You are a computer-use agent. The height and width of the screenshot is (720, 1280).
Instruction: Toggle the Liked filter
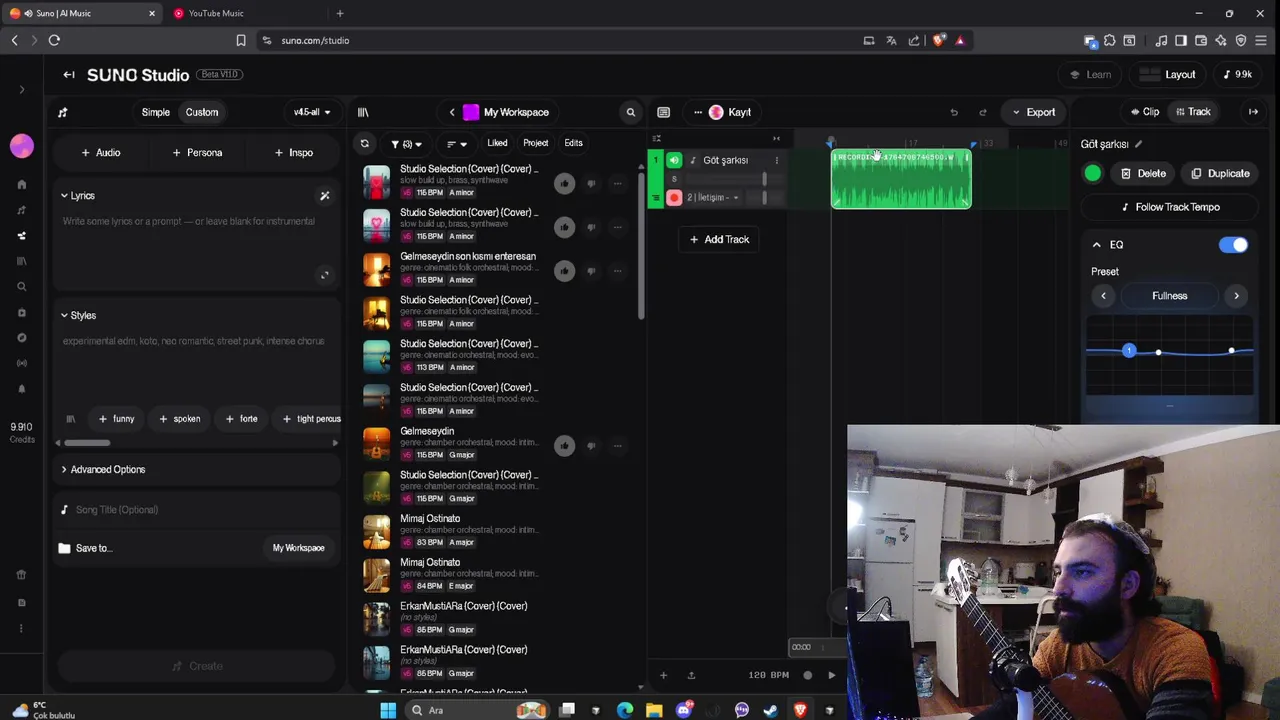click(x=497, y=143)
